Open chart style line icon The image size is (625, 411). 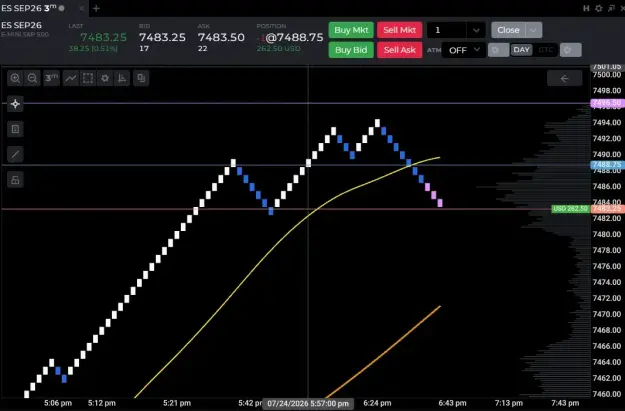click(x=71, y=78)
